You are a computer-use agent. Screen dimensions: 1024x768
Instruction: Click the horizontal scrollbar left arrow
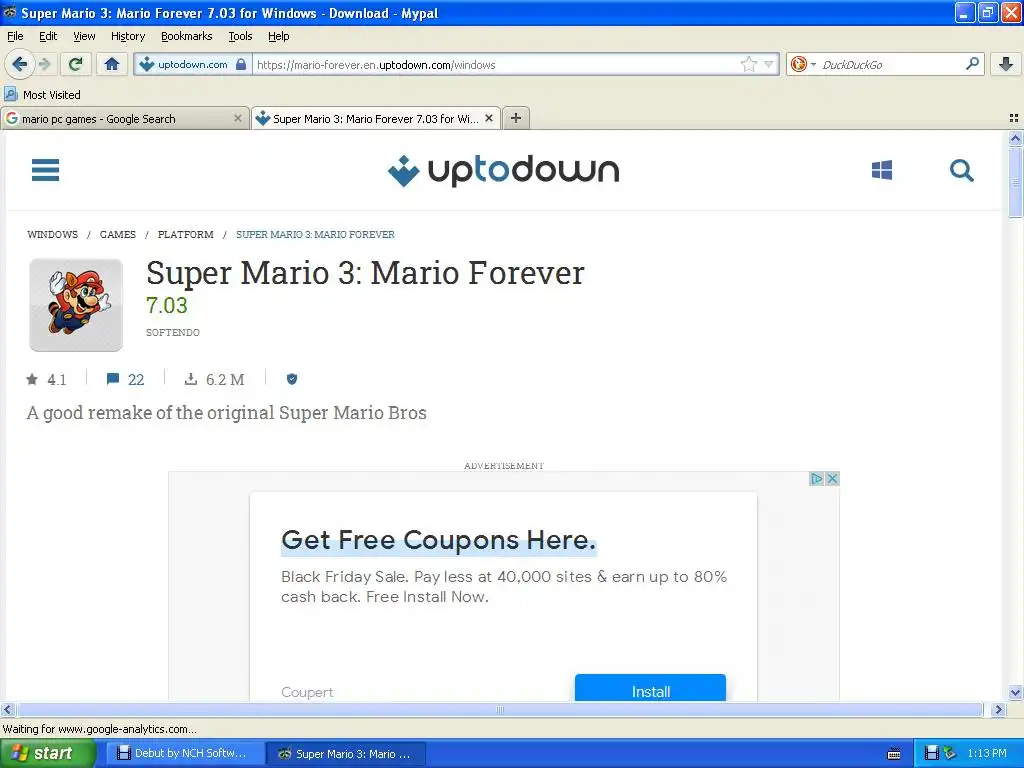pos(7,709)
